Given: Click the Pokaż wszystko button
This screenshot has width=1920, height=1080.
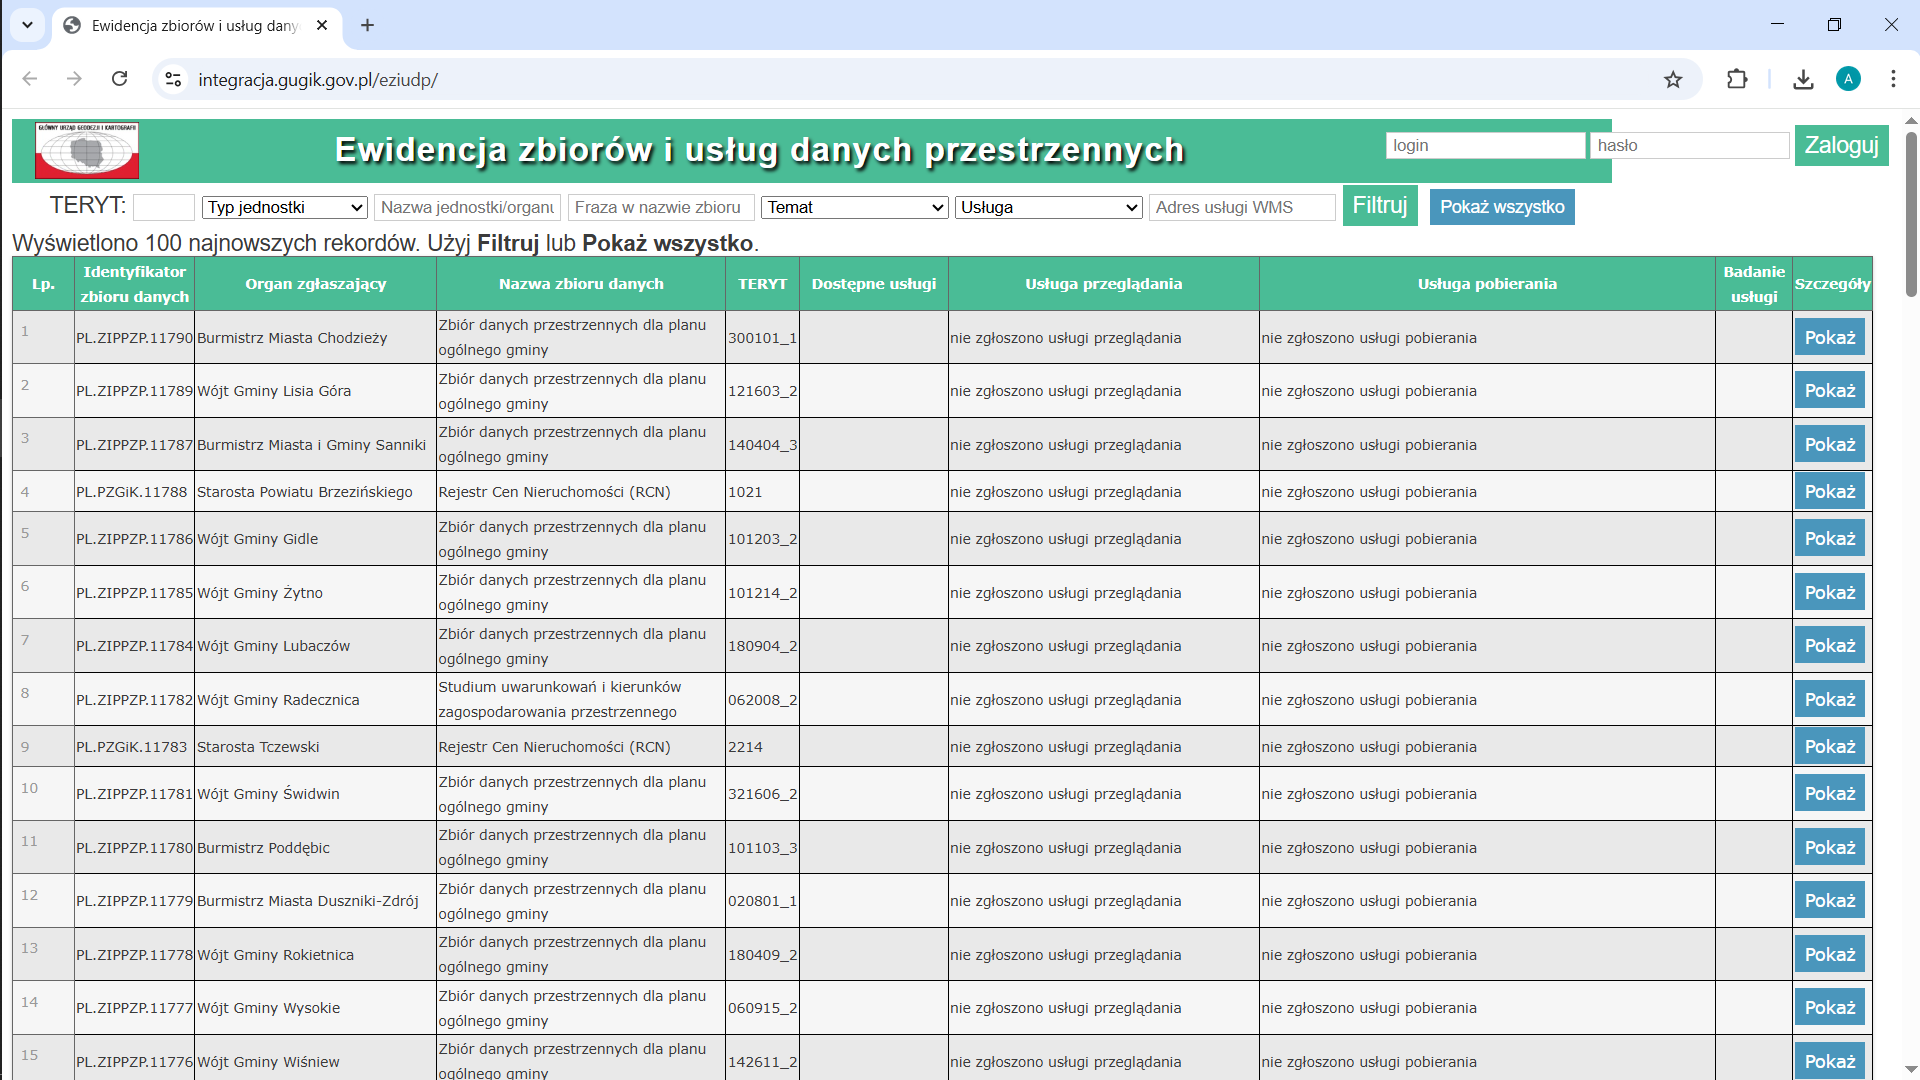Looking at the screenshot, I should 1501,207.
